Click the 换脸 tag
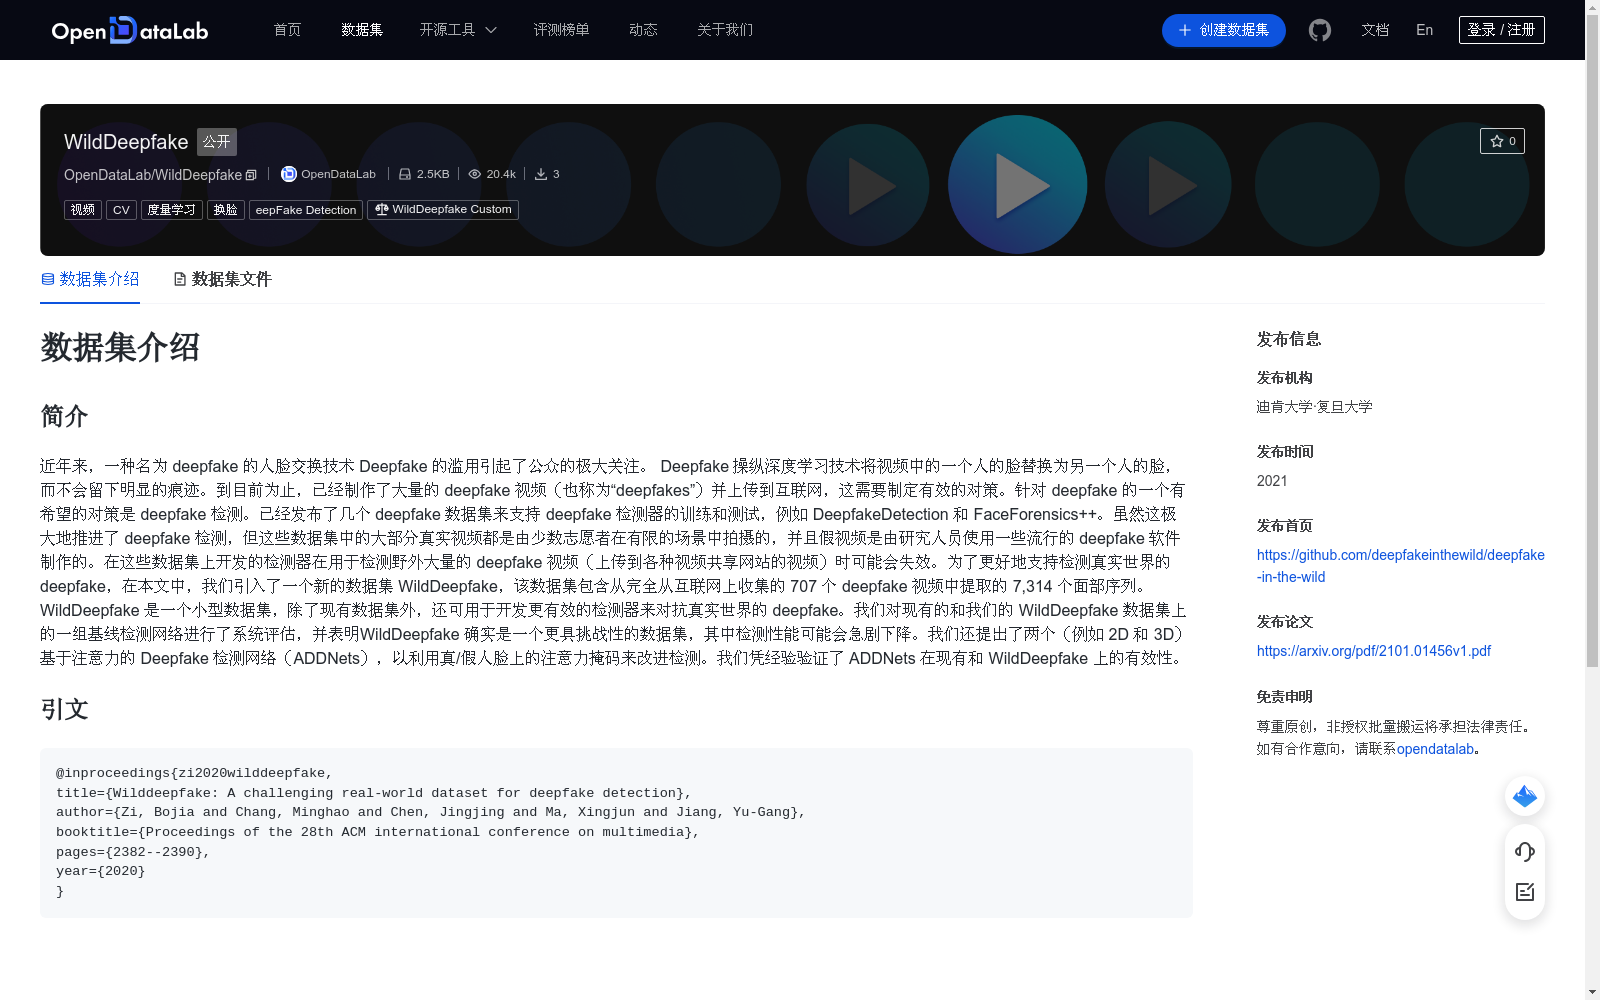 pyautogui.click(x=226, y=210)
